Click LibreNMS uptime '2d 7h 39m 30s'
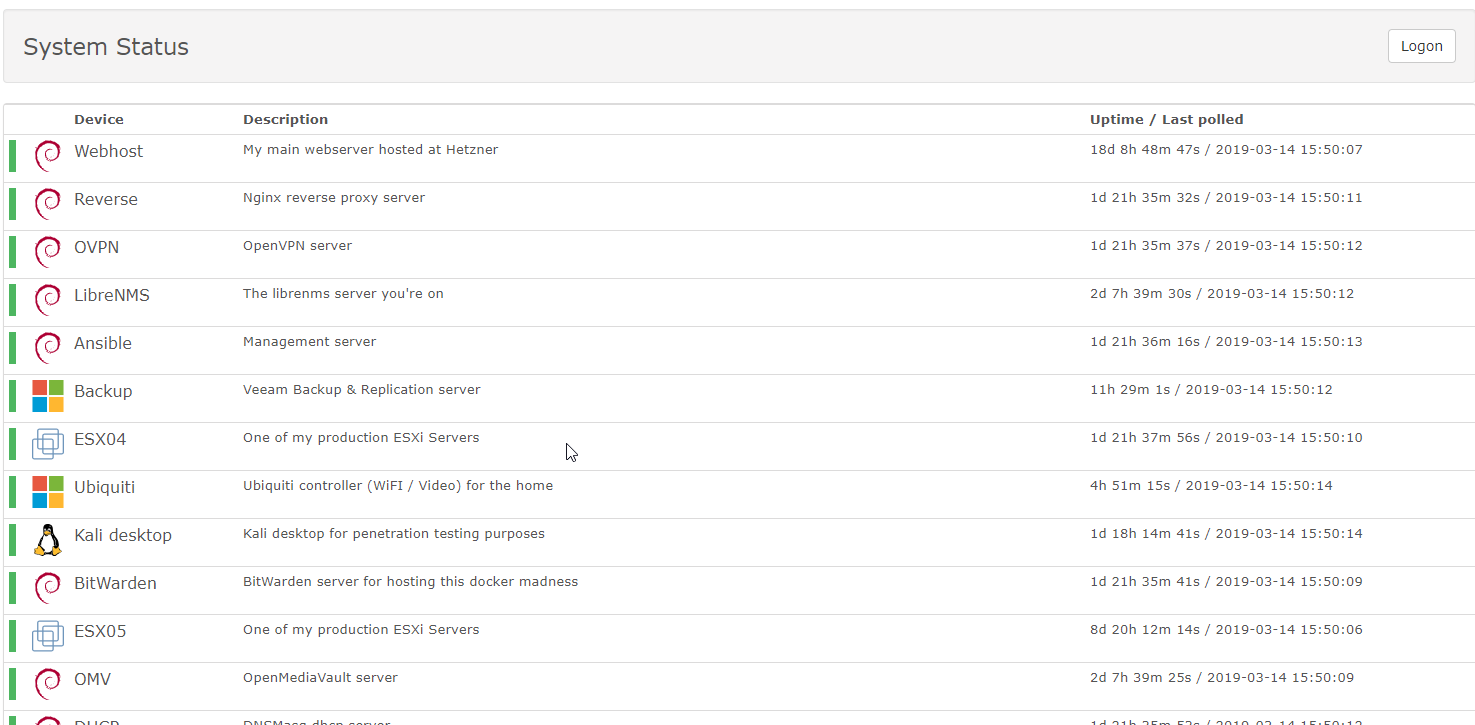Screen dimensions: 1475x725 tap(1140, 294)
